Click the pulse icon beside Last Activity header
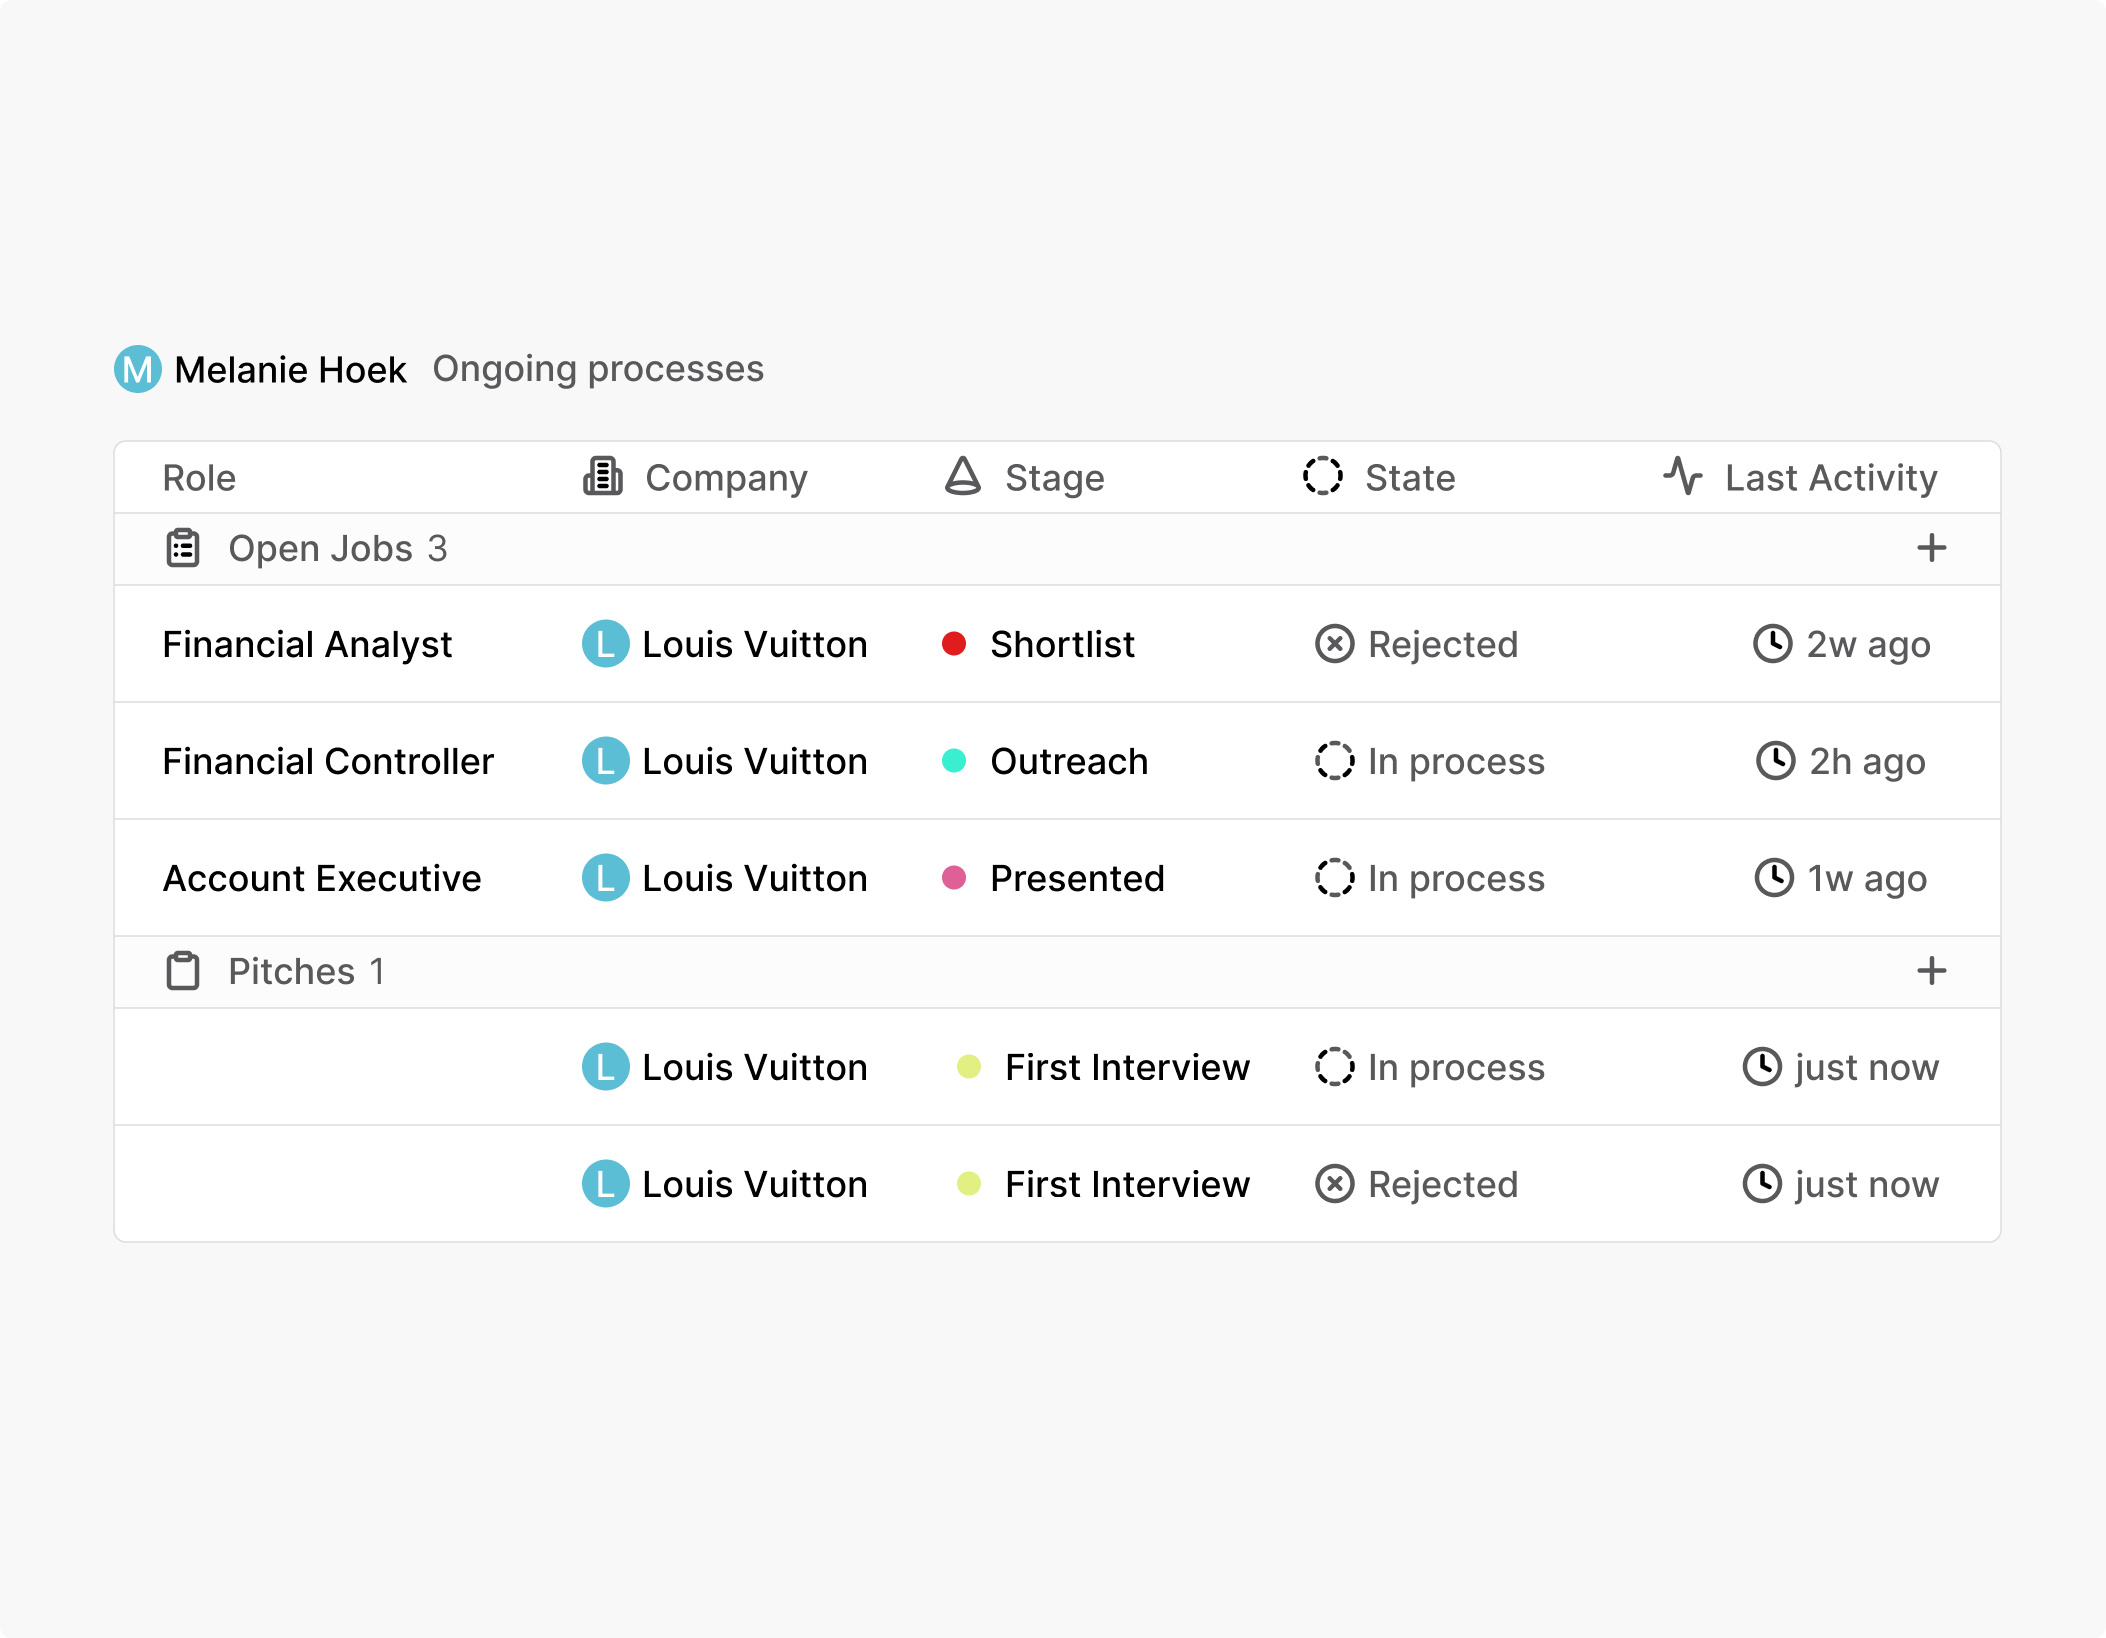This screenshot has height=1638, width=2106. click(1683, 477)
